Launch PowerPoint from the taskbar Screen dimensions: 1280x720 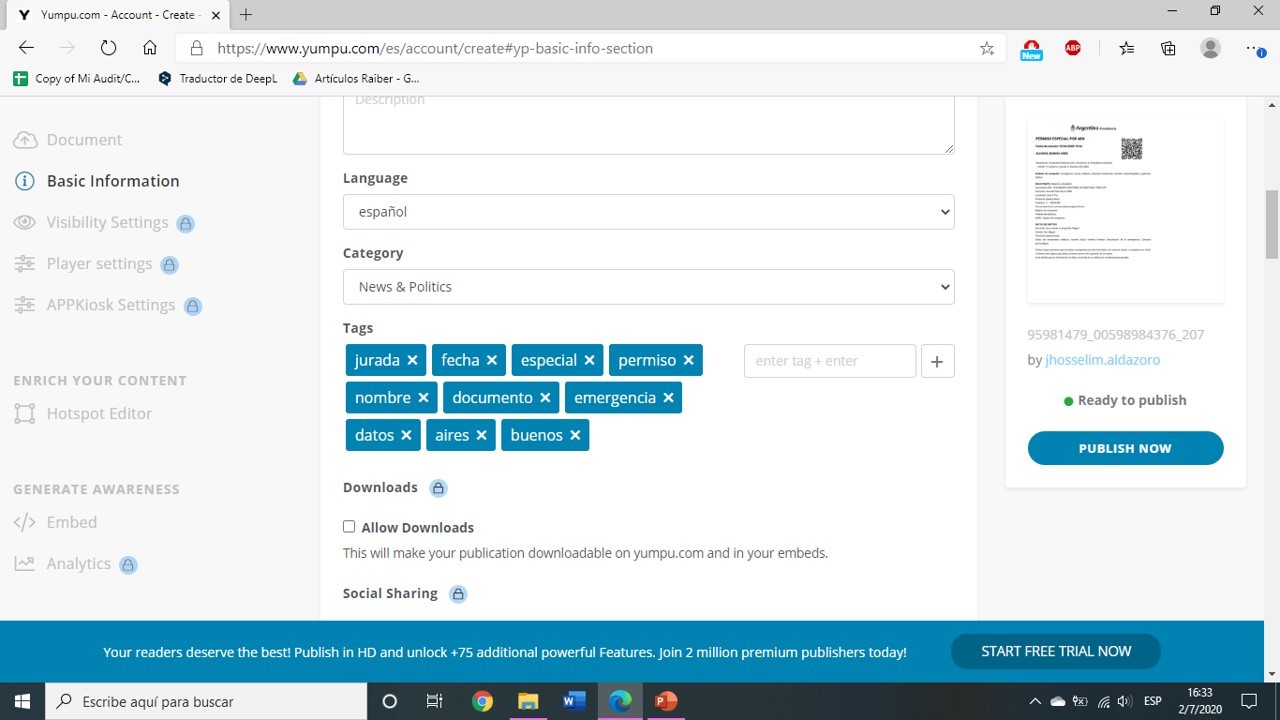tap(665, 701)
